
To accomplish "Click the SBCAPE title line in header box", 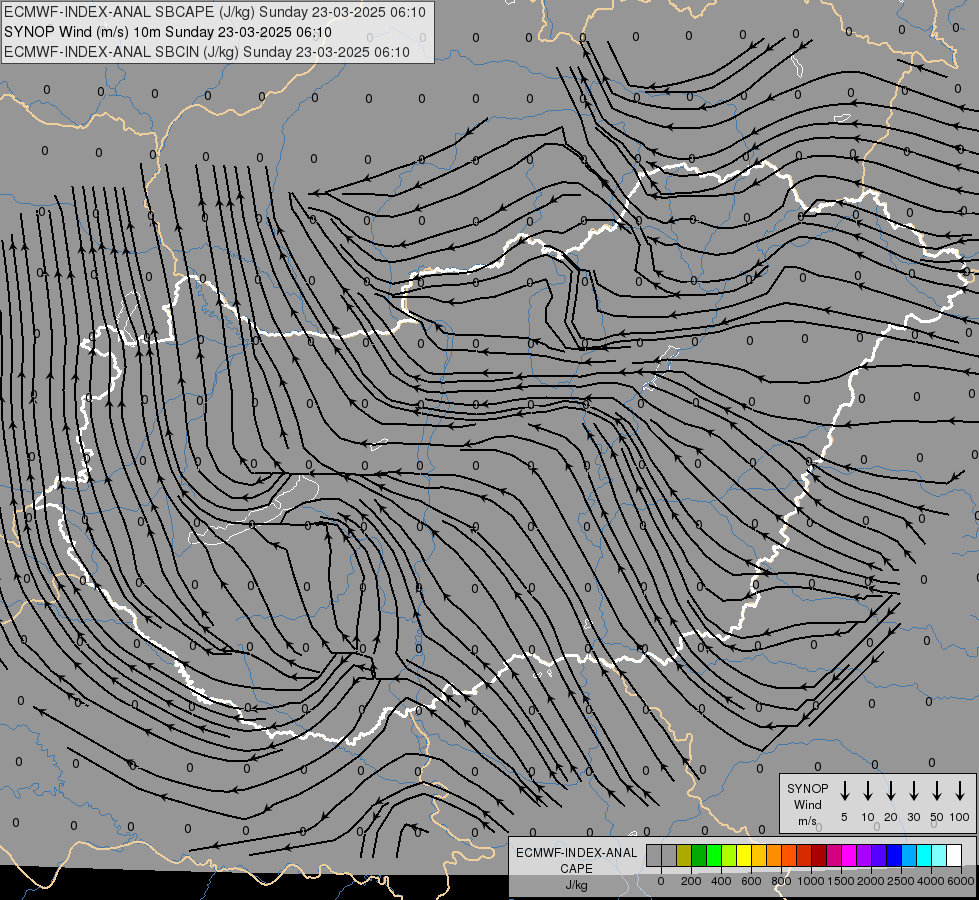I will click(215, 12).
